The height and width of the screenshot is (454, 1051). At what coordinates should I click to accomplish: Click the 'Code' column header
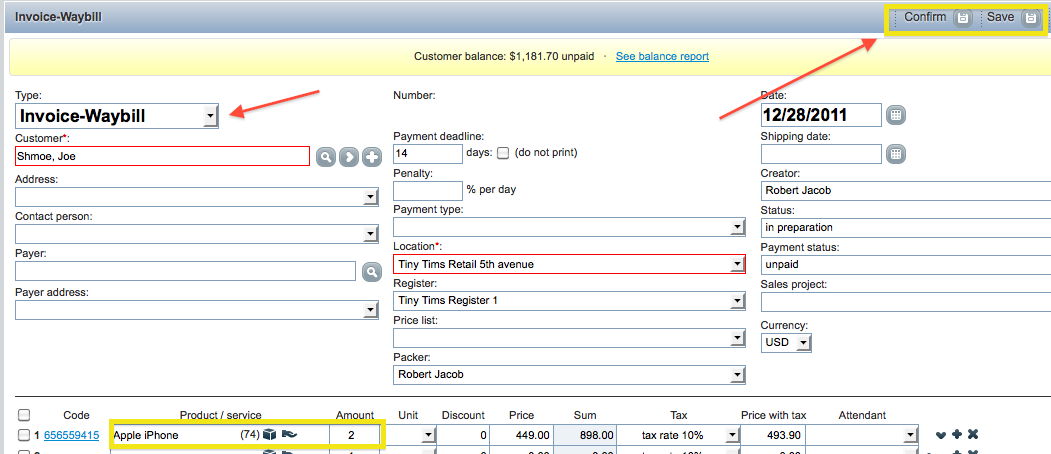(x=76, y=415)
